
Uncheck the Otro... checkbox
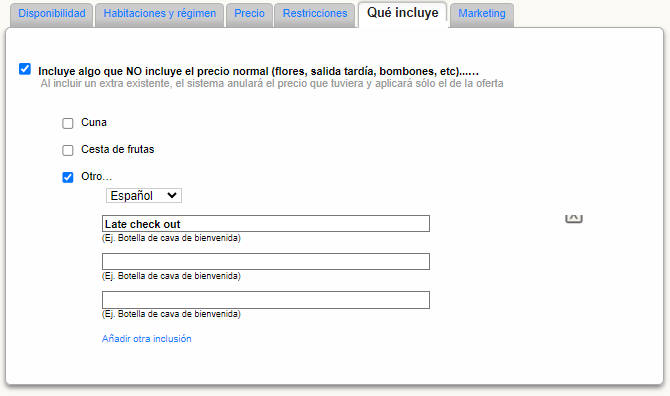pyautogui.click(x=68, y=177)
